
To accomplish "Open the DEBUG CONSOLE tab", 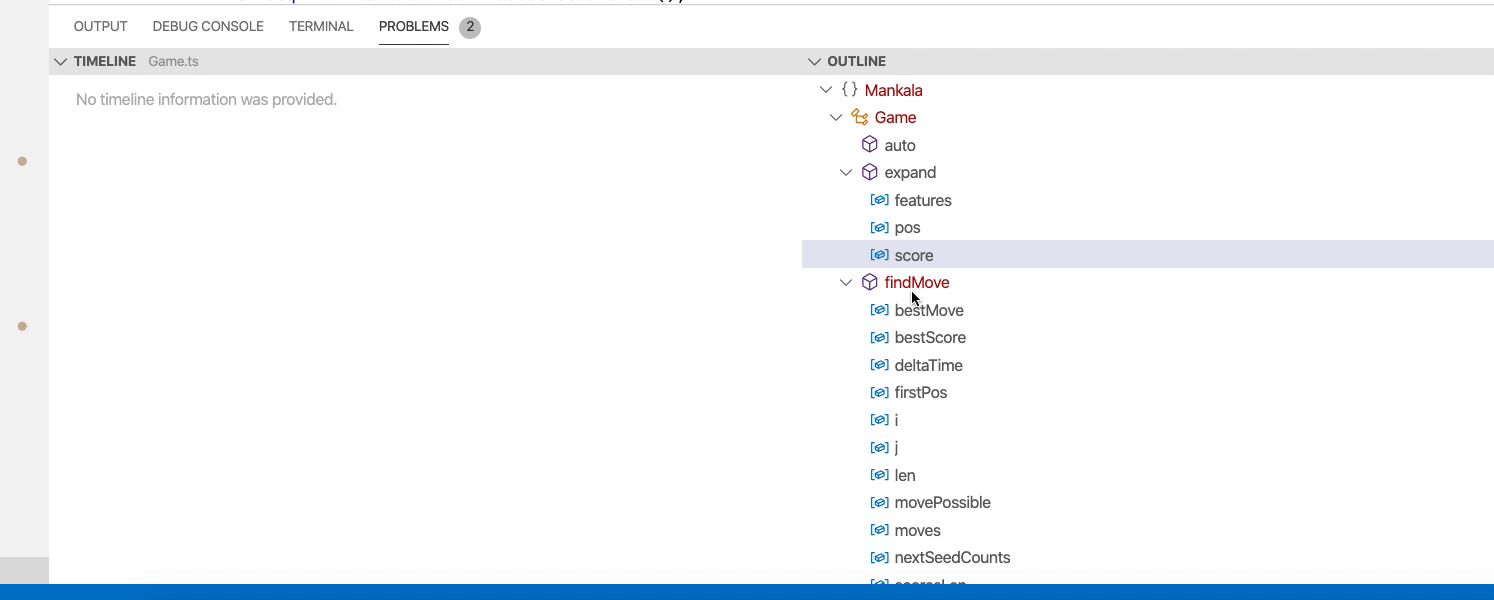I will click(207, 26).
